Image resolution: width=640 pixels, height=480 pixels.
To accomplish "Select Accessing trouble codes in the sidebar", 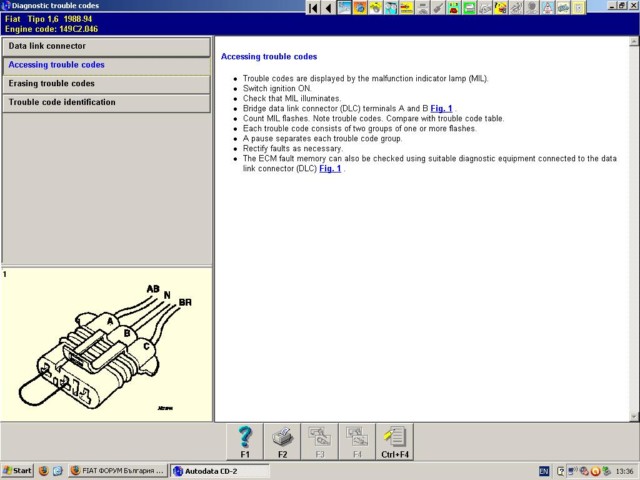I will pyautogui.click(x=106, y=65).
